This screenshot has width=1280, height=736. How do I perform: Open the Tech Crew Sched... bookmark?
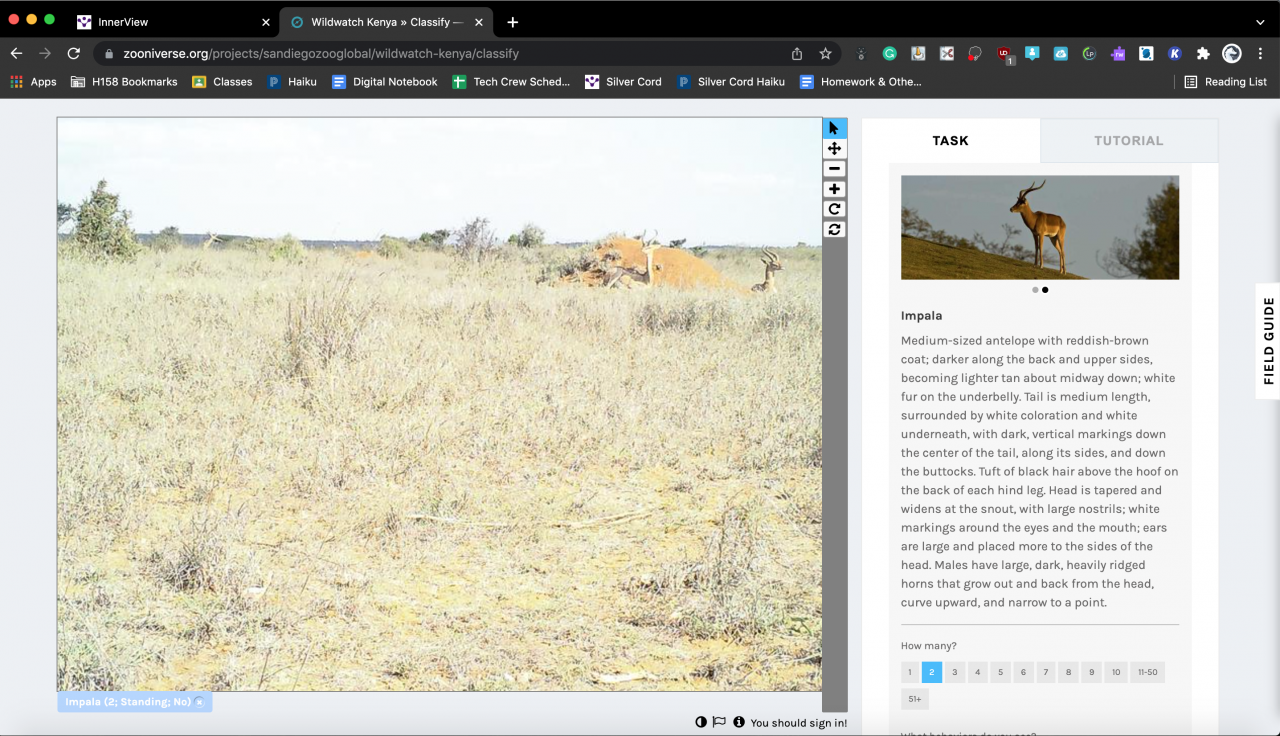(511, 82)
